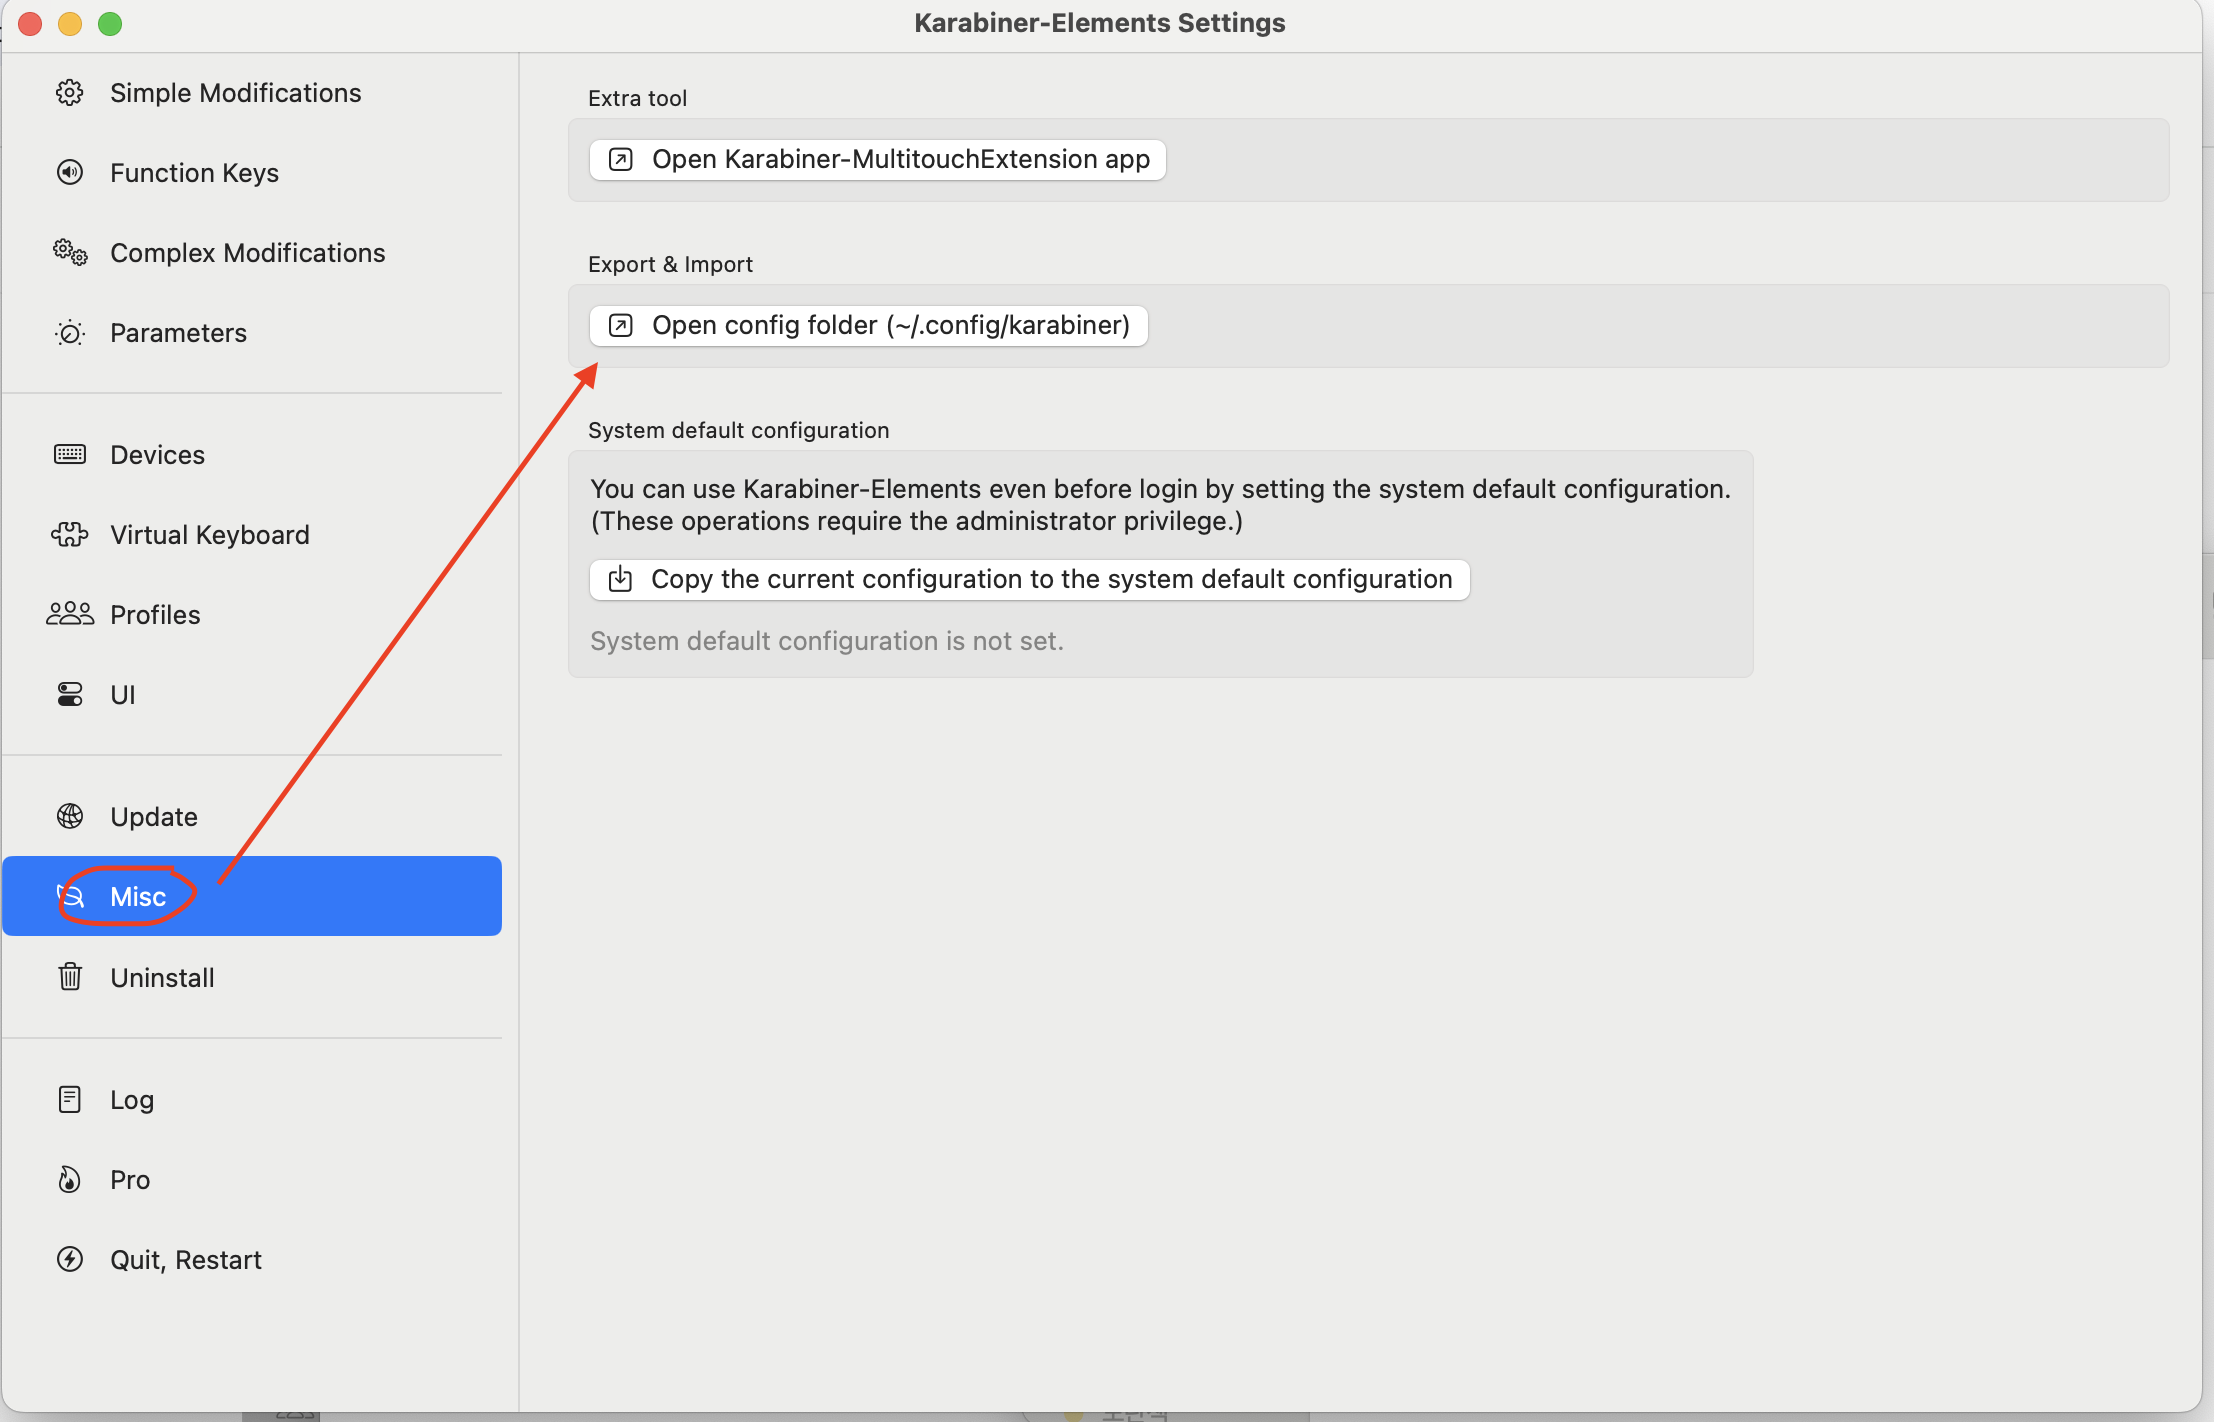Close the Karabiner-Elements Settings window

click(30, 24)
